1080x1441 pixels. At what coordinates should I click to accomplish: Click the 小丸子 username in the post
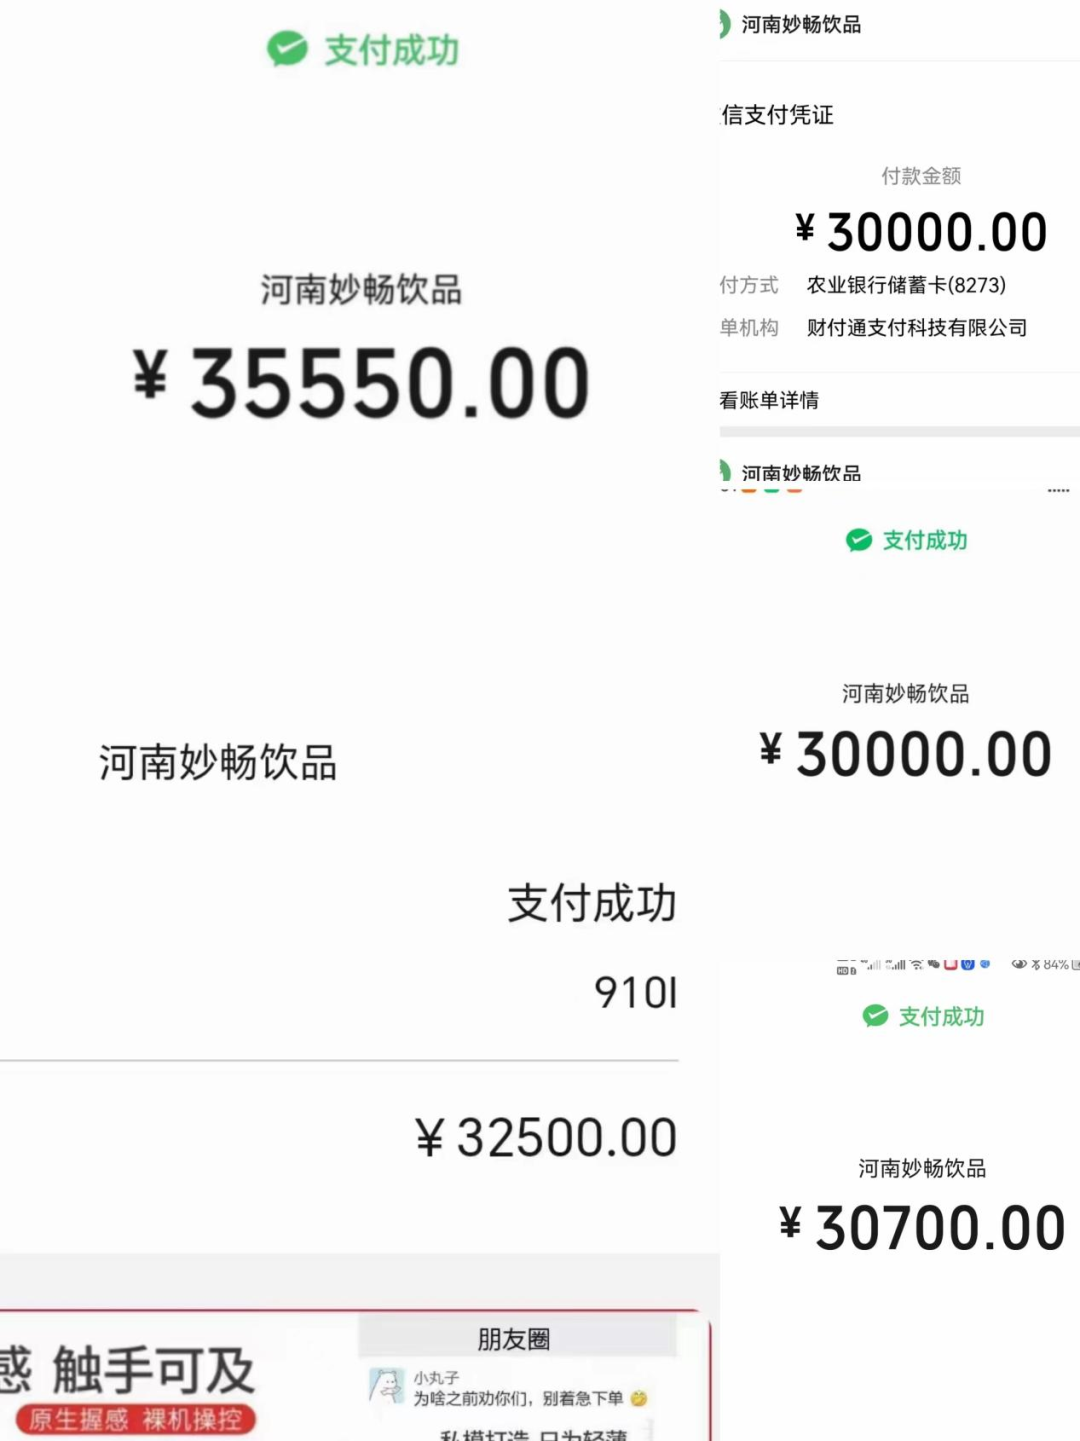coord(436,1378)
